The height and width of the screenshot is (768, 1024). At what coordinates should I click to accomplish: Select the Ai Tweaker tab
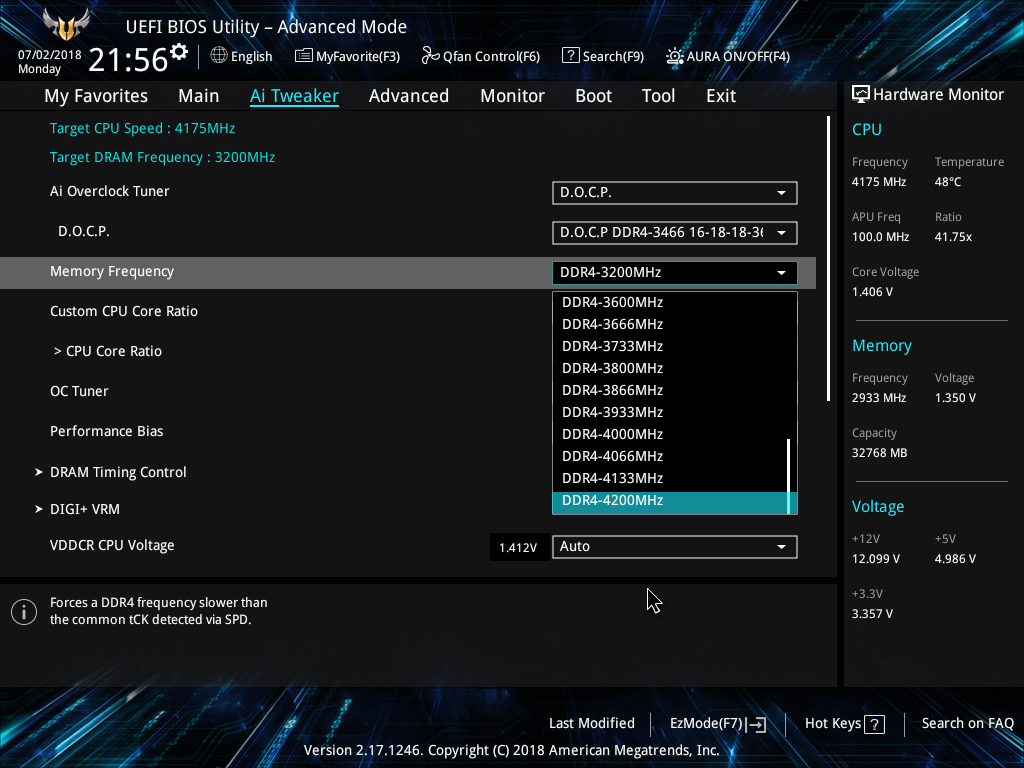pyautogui.click(x=295, y=96)
